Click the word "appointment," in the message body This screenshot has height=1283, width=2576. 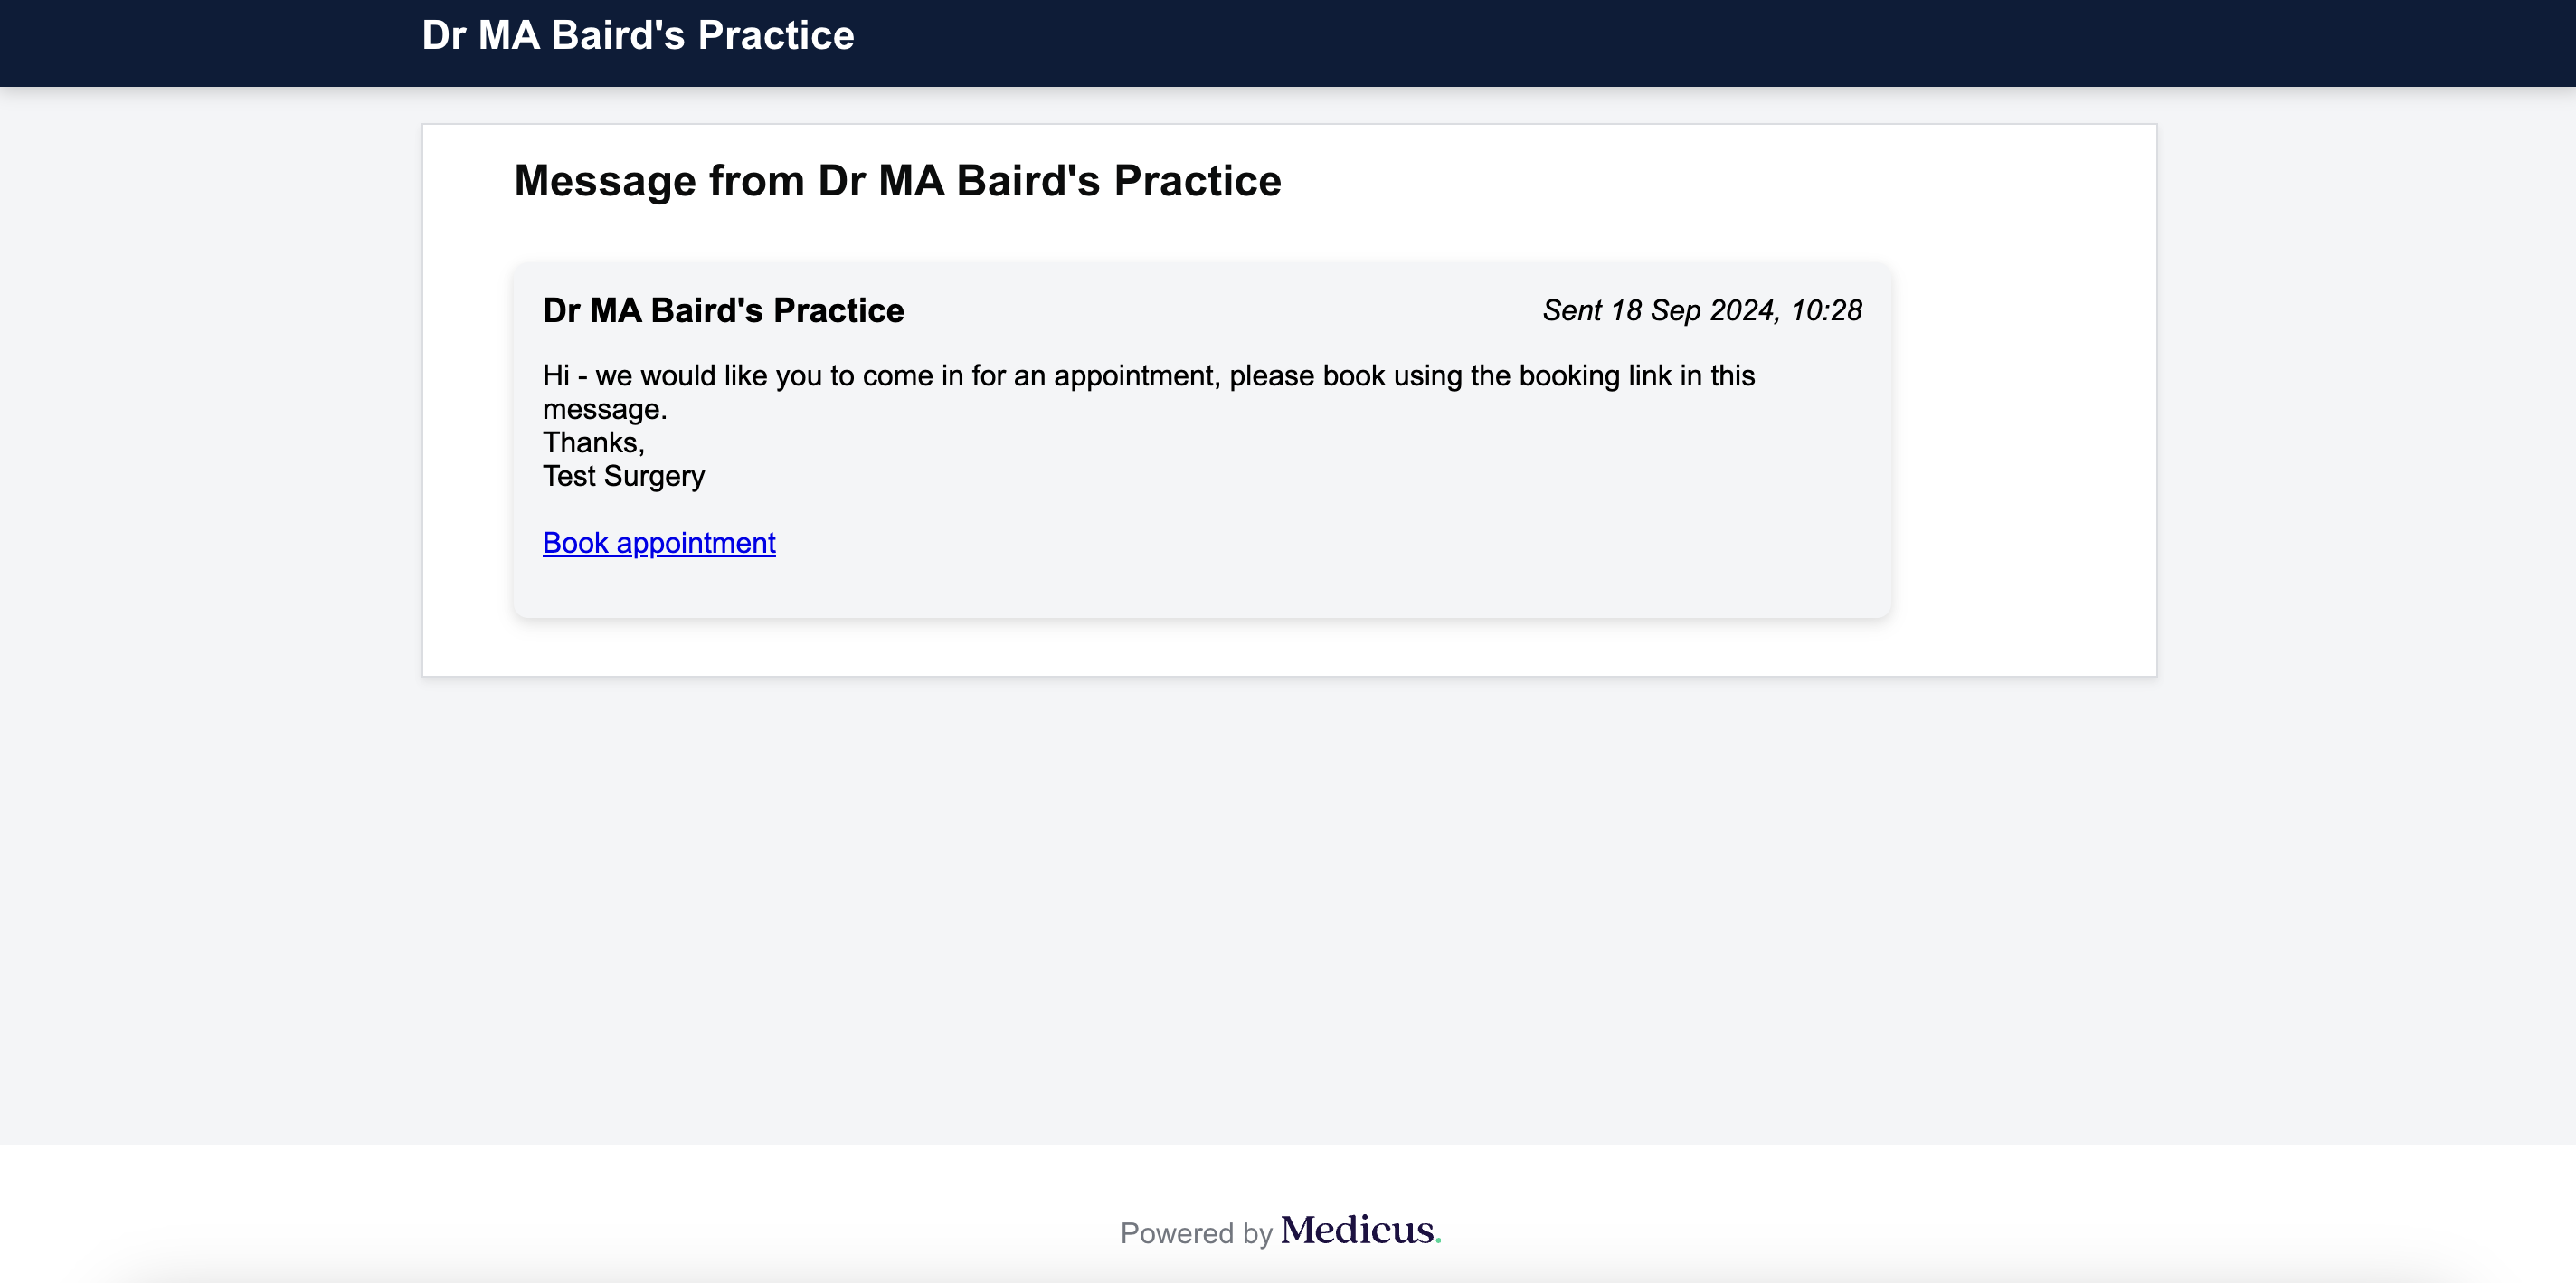click(1137, 376)
